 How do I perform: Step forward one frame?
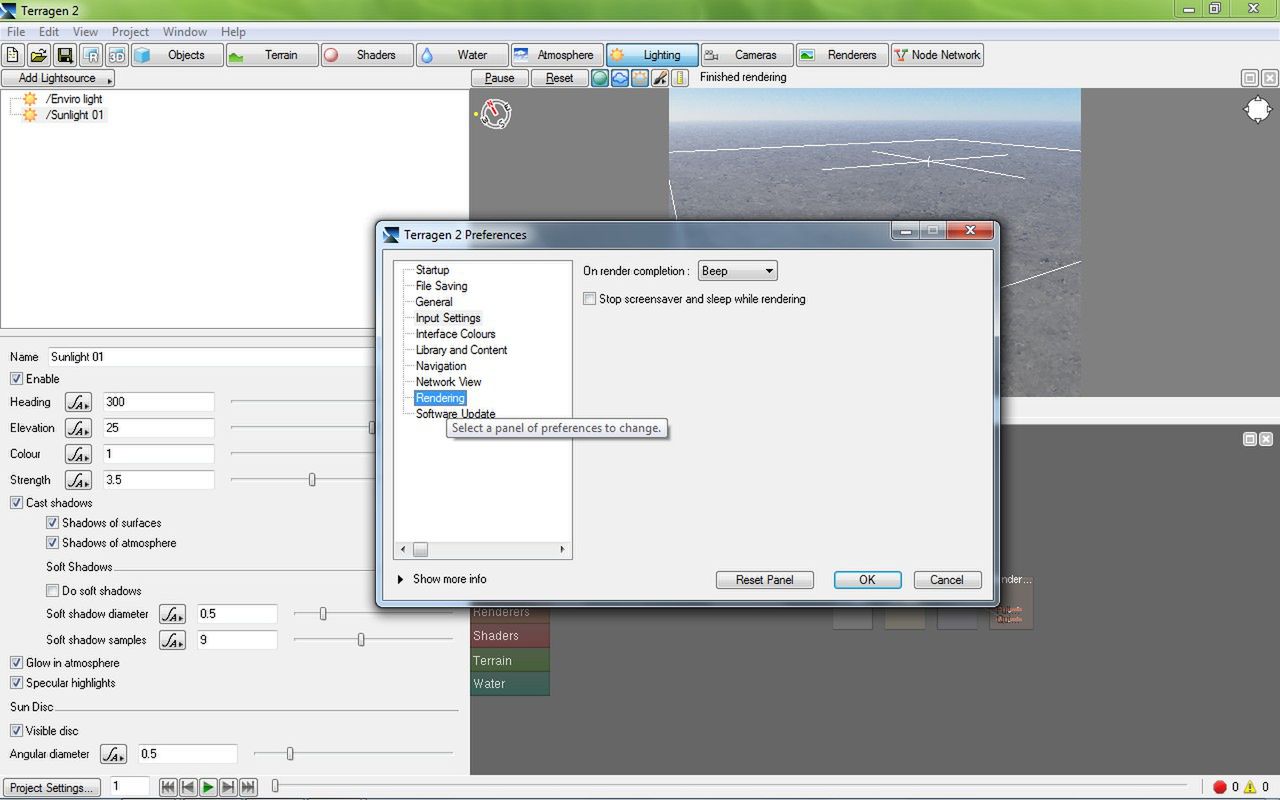point(228,787)
